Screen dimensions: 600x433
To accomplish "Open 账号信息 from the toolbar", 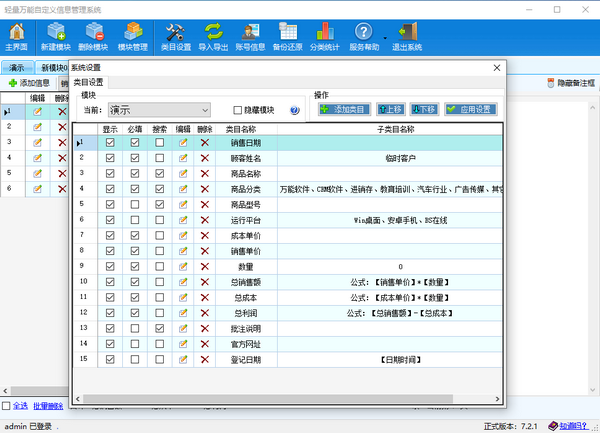I will click(x=250, y=37).
